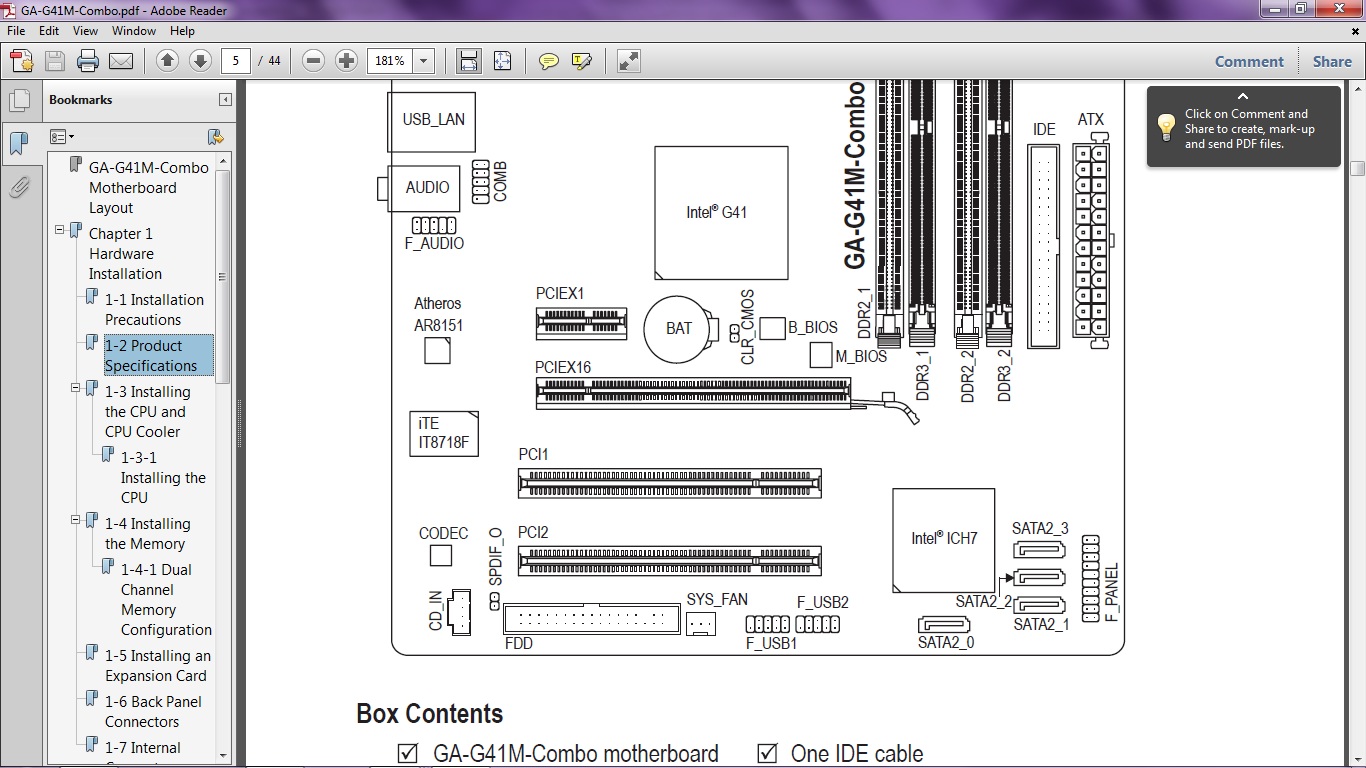1366x768 pixels.
Task: Switch to read mode view icon
Action: point(628,61)
